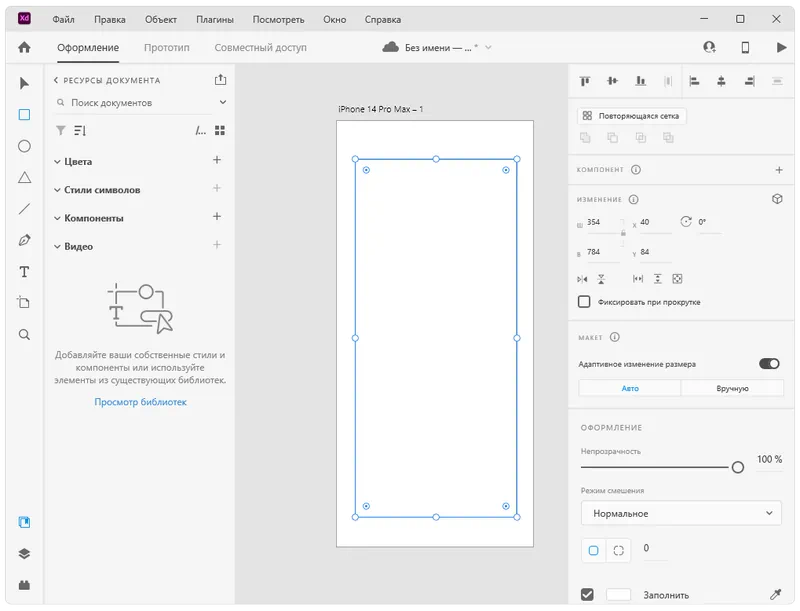Select the Rectangle tool
This screenshot has height=611, width=800.
pos(24,115)
